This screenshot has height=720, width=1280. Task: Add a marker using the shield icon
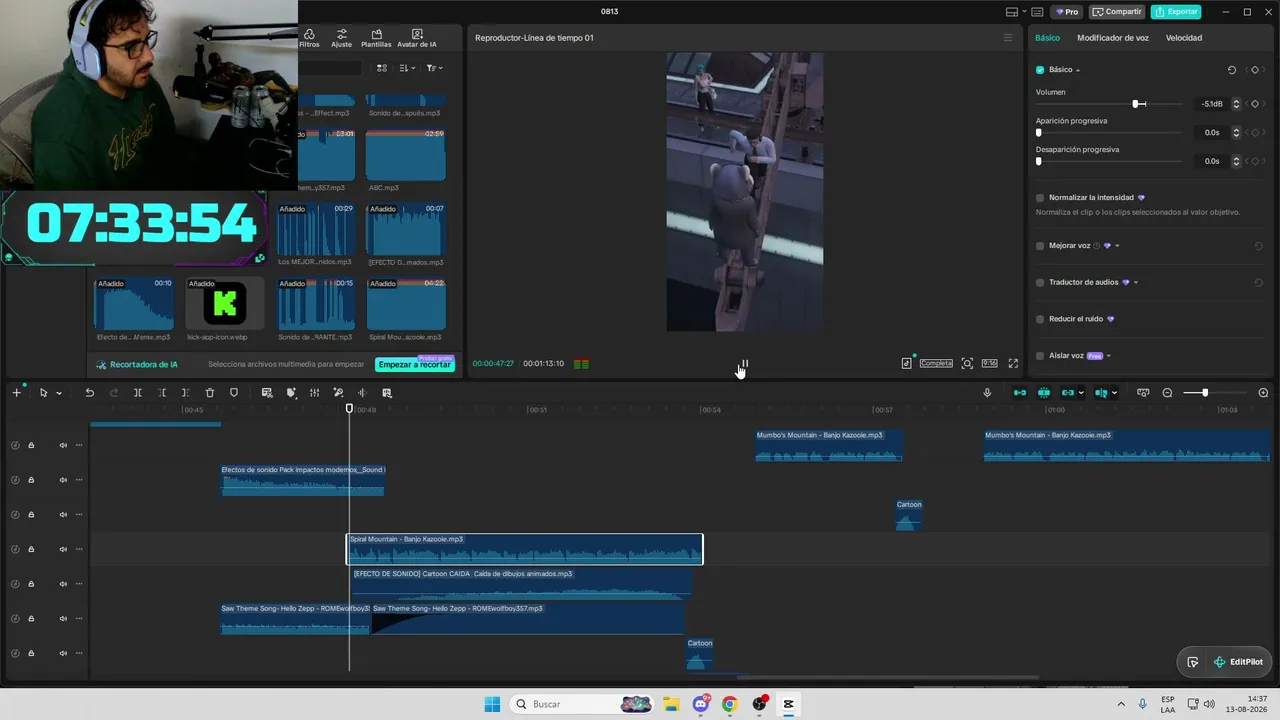coord(234,393)
